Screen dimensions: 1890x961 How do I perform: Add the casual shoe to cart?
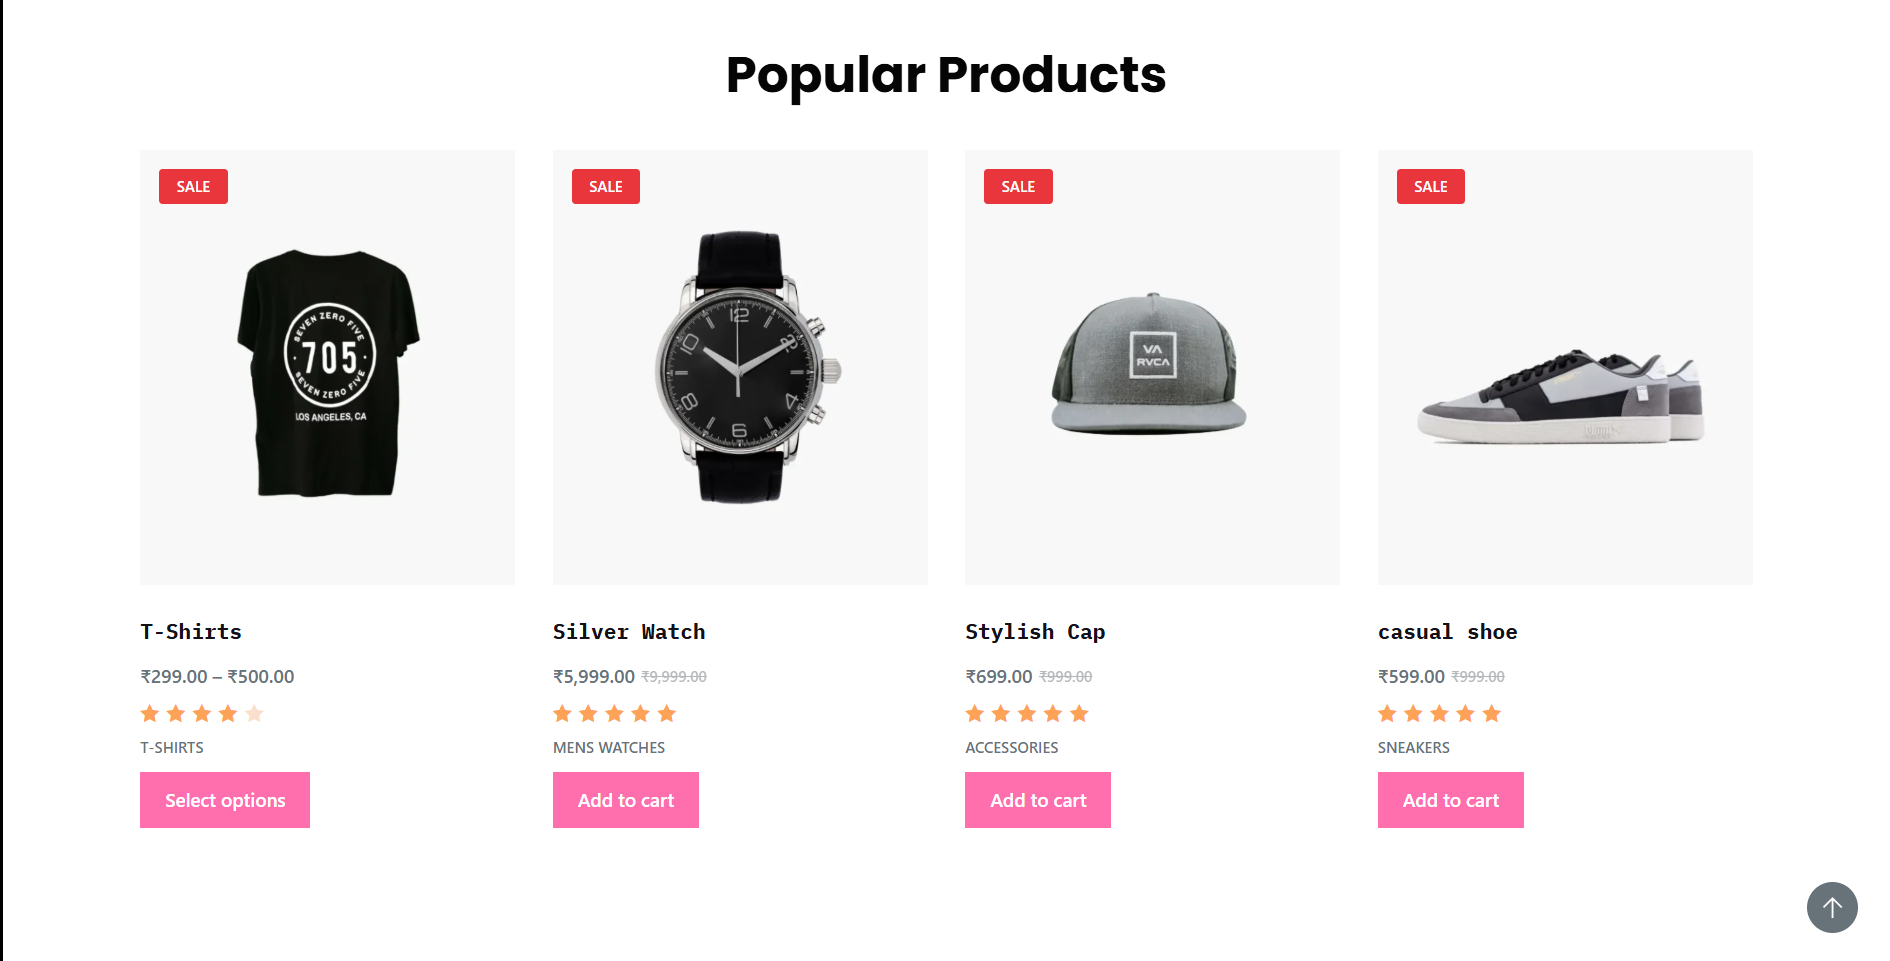1450,800
